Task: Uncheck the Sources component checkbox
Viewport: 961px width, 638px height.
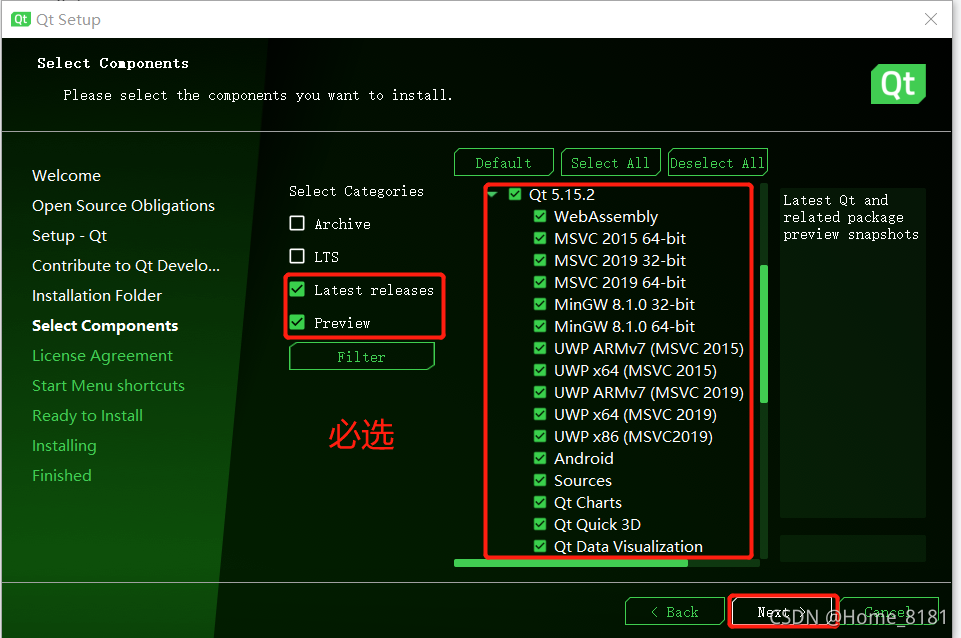Action: pyautogui.click(x=540, y=480)
